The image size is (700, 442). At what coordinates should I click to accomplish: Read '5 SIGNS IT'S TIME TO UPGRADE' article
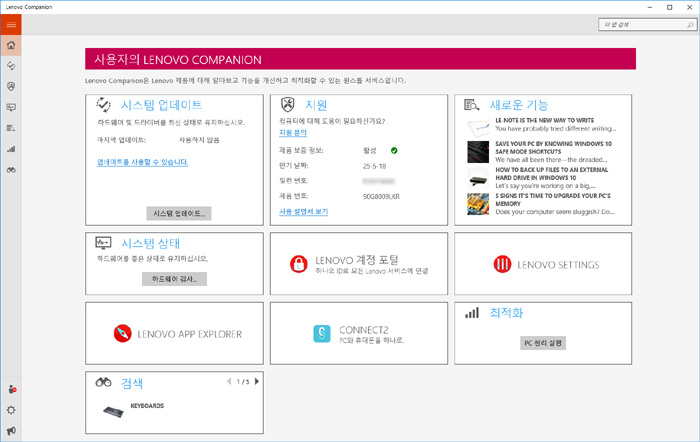tap(553, 200)
